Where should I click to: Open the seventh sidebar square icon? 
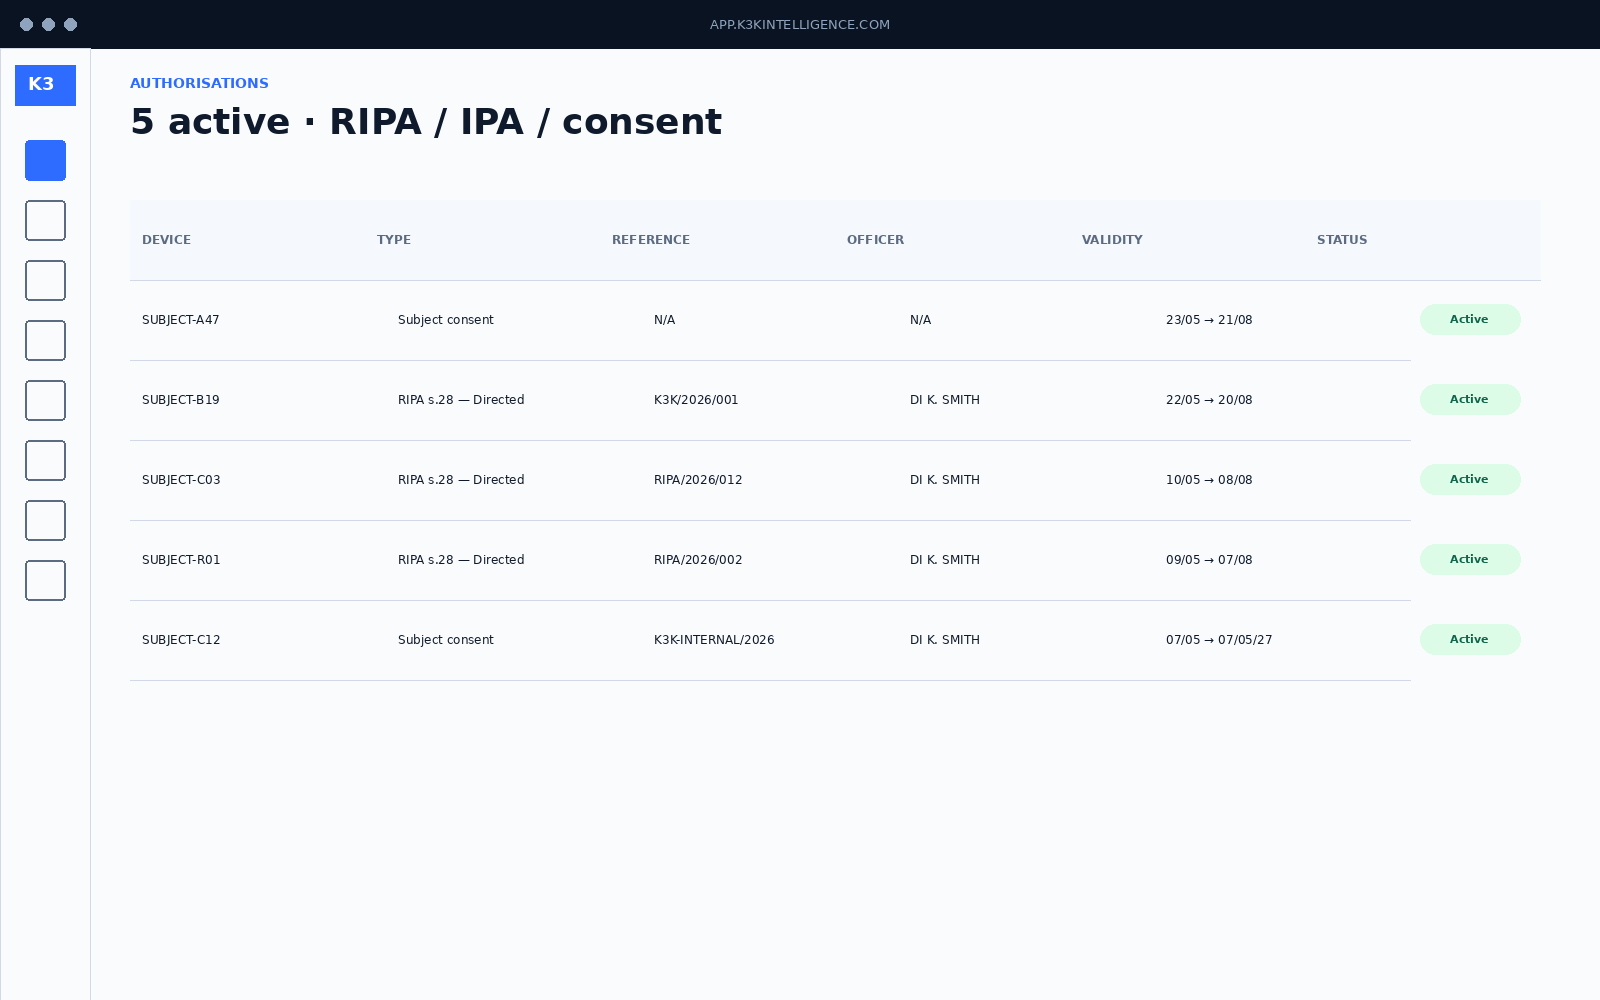(x=45, y=520)
